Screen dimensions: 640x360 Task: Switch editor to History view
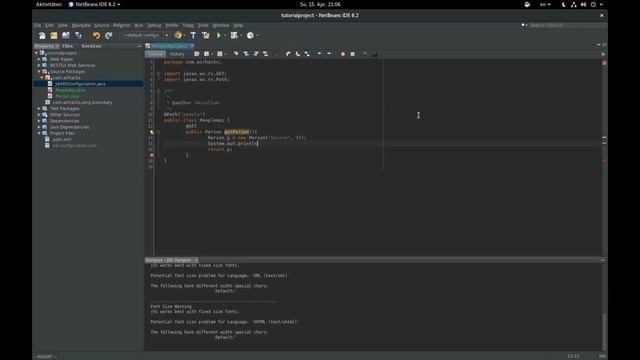[x=177, y=54]
